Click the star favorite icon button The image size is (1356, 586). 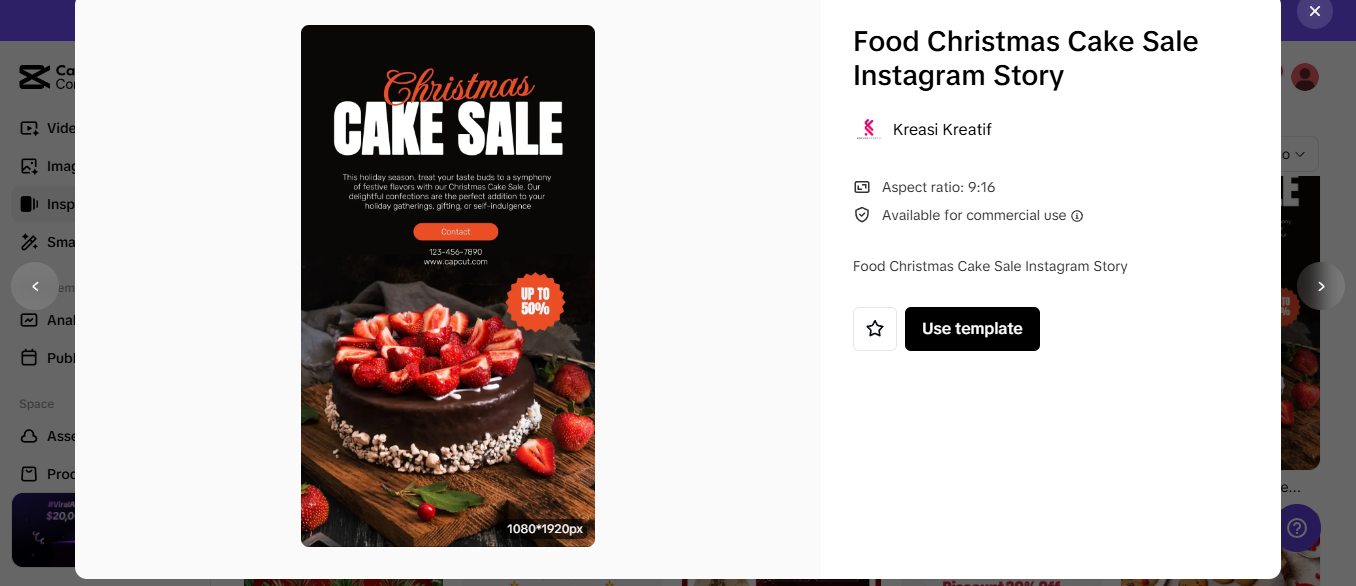tap(875, 329)
